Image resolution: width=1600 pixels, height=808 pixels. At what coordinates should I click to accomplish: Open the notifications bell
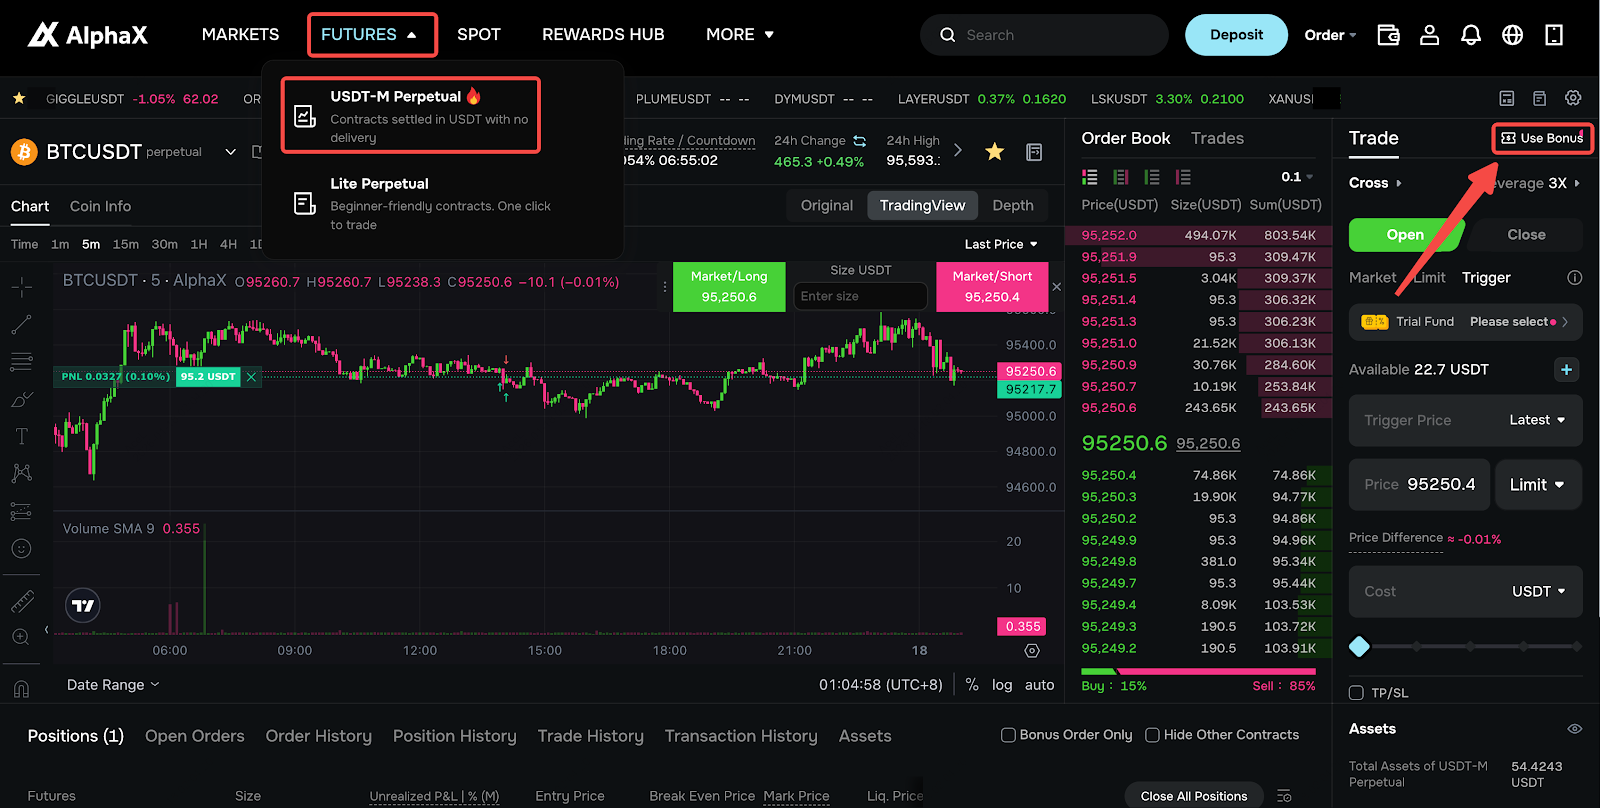pyautogui.click(x=1471, y=35)
